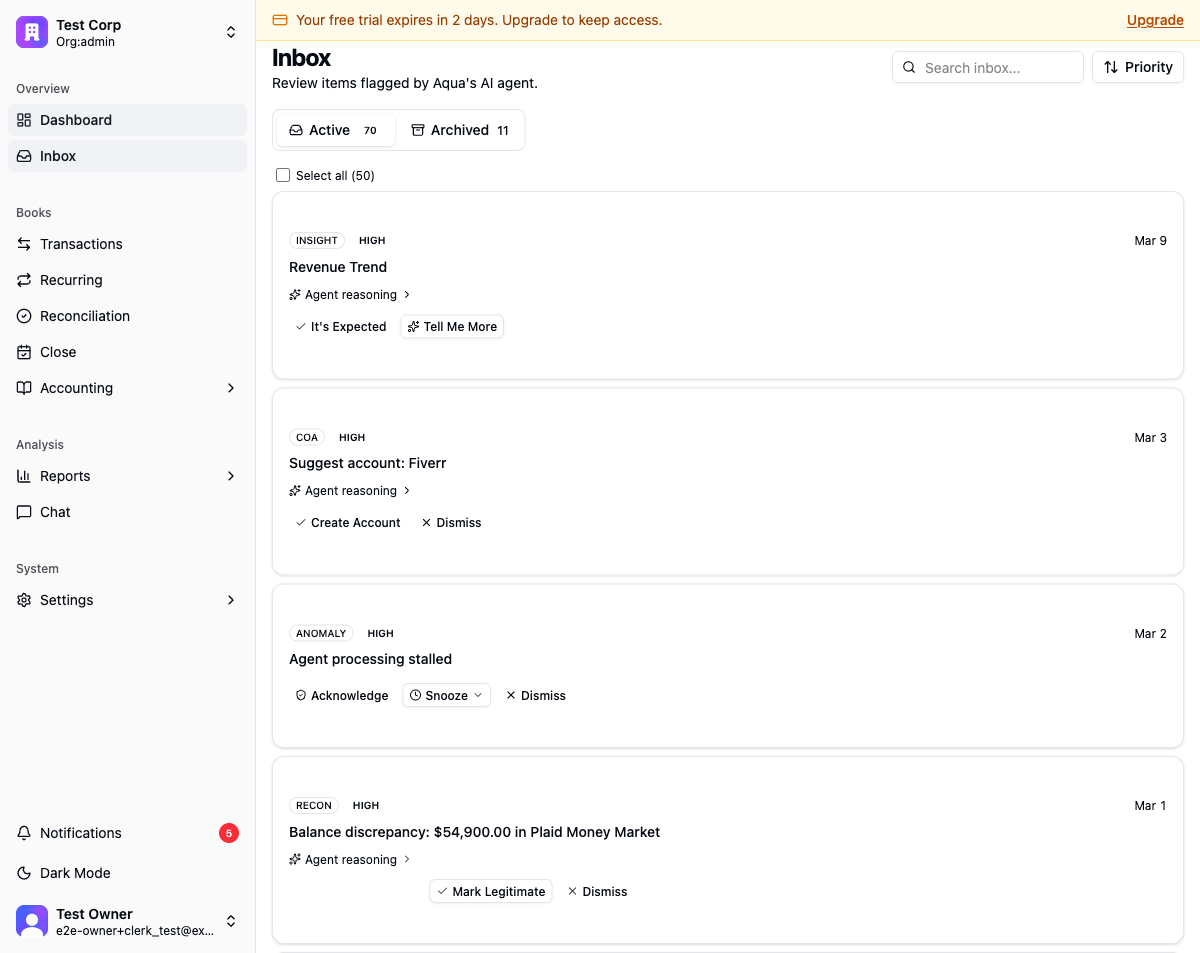1200x953 pixels.
Task: Open the Priority sort button
Action: click(1138, 67)
